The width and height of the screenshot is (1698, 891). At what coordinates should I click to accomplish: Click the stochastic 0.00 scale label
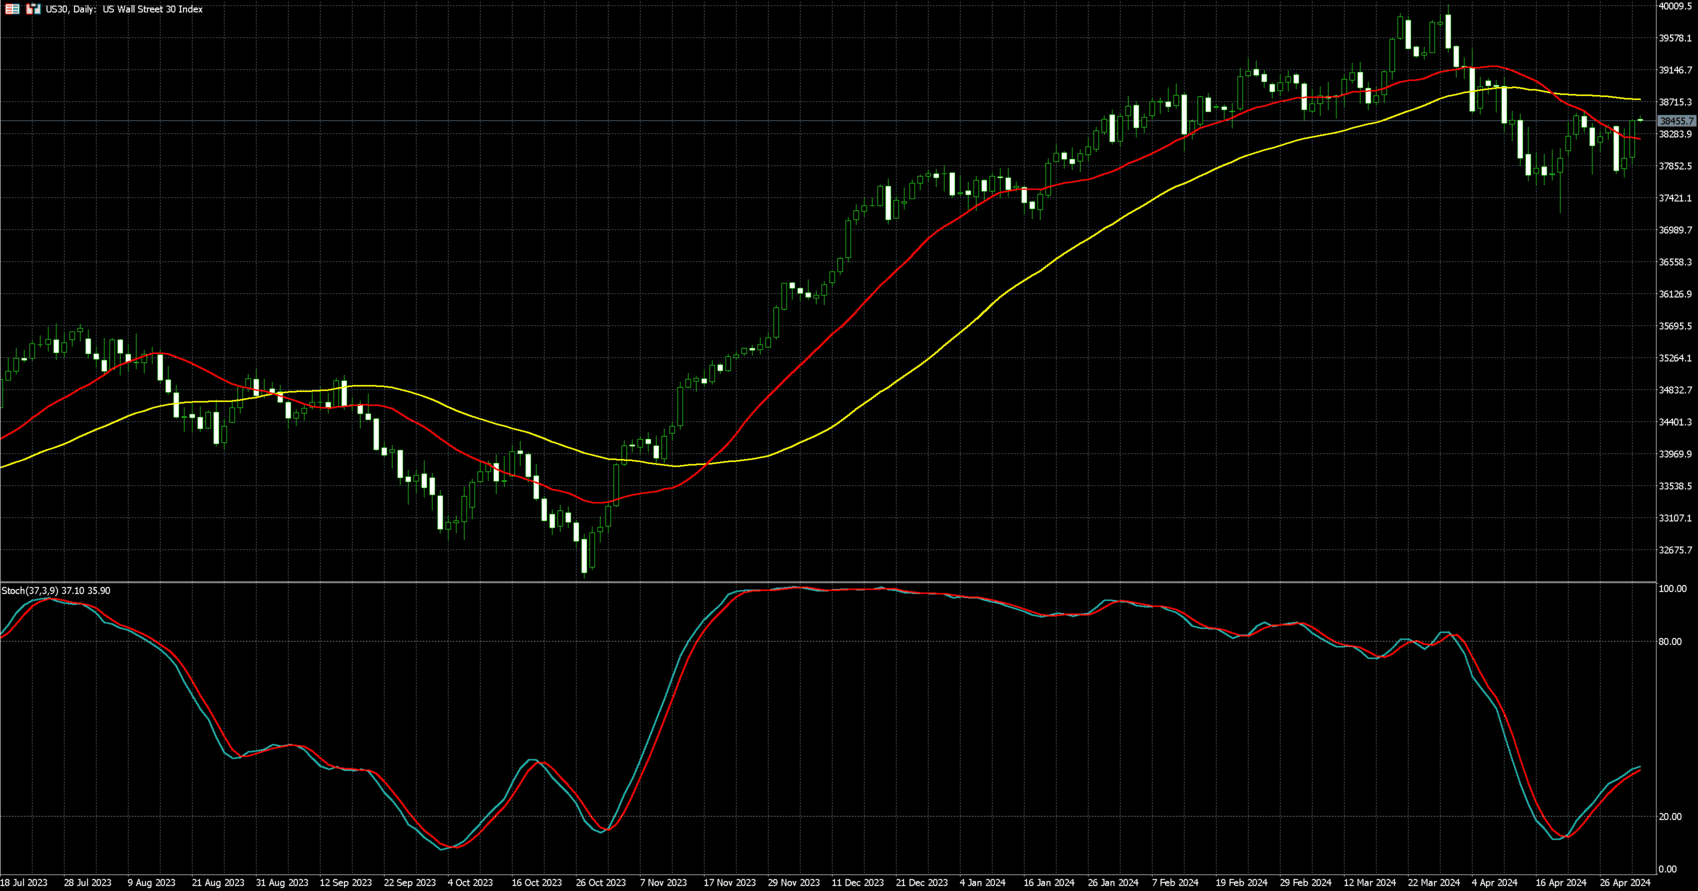click(x=1667, y=869)
